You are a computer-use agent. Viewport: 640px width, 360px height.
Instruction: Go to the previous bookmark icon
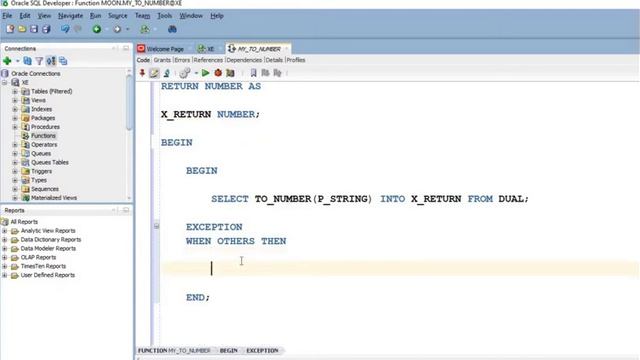pos(265,73)
